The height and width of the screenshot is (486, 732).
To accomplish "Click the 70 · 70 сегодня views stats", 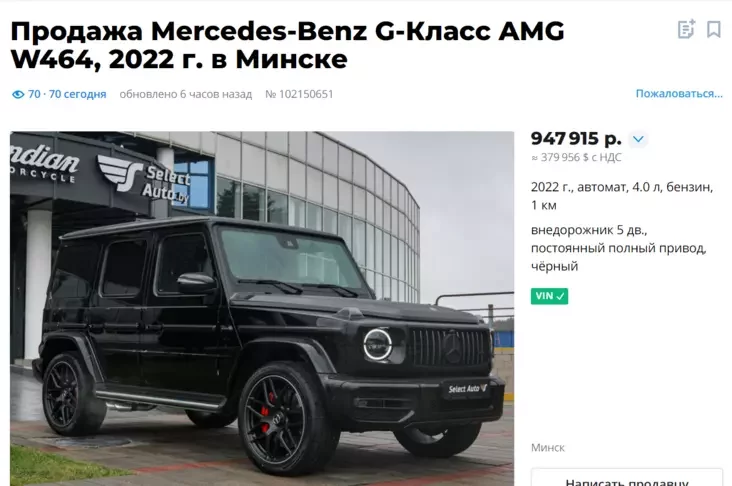I will [x=67, y=94].
